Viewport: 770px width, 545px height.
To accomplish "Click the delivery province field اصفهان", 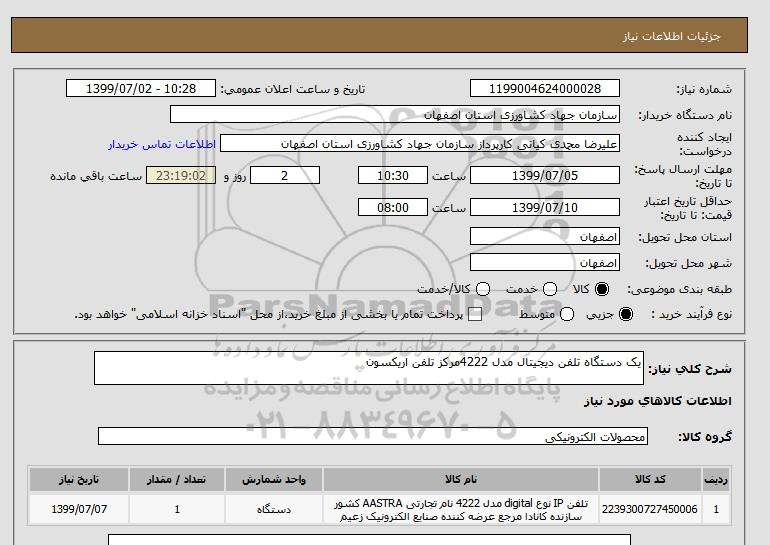I will (x=545, y=237).
